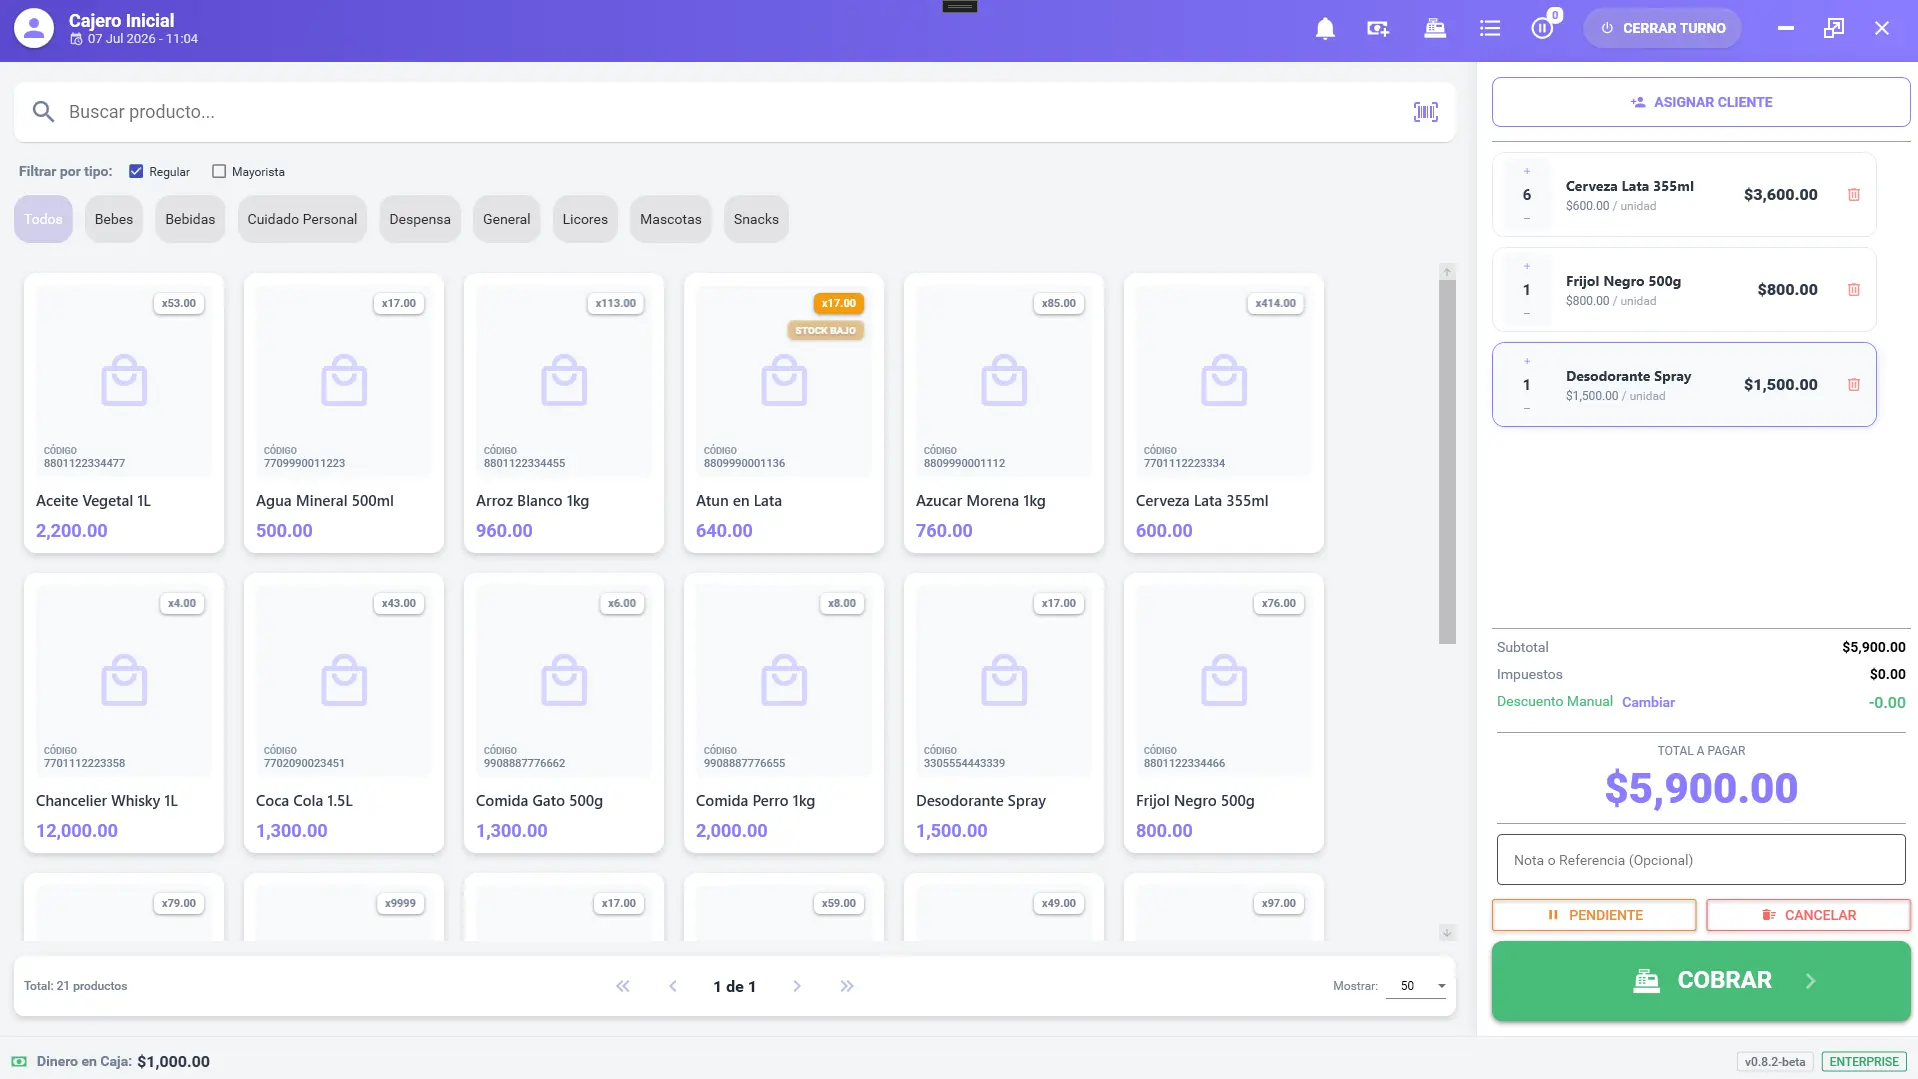Screen dimensions: 1918x1079
Task: Click the Nota o Referencia field
Action: (x=1701, y=860)
